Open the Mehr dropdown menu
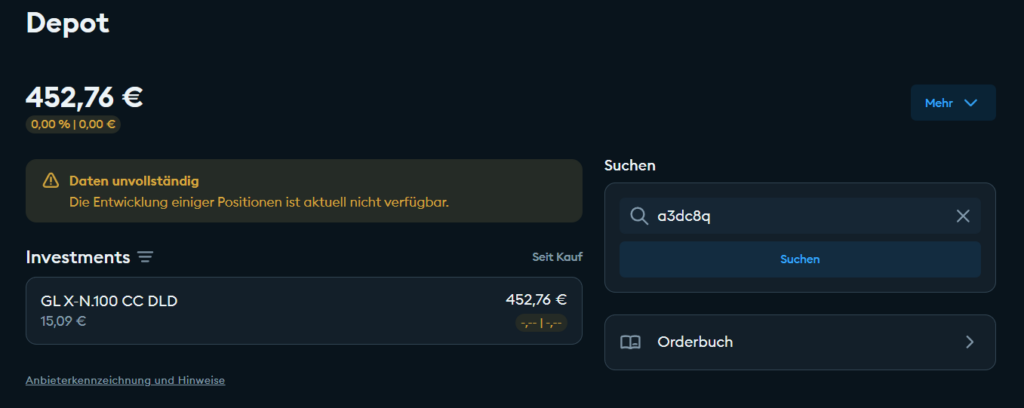This screenshot has height=408, width=1024. tap(952, 103)
